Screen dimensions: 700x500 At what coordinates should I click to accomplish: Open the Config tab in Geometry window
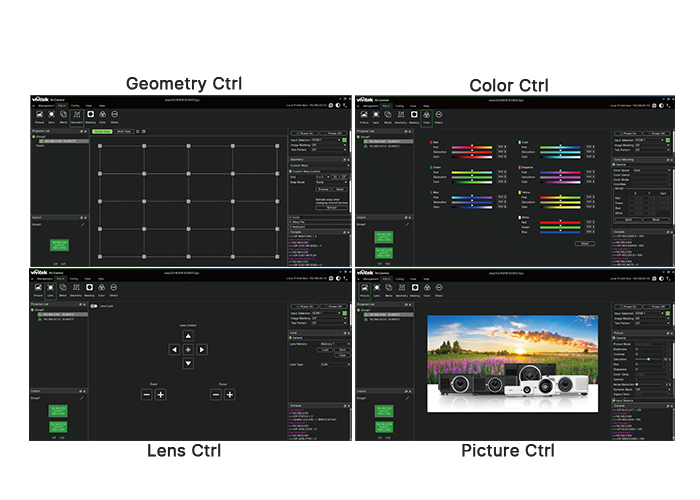(x=75, y=105)
